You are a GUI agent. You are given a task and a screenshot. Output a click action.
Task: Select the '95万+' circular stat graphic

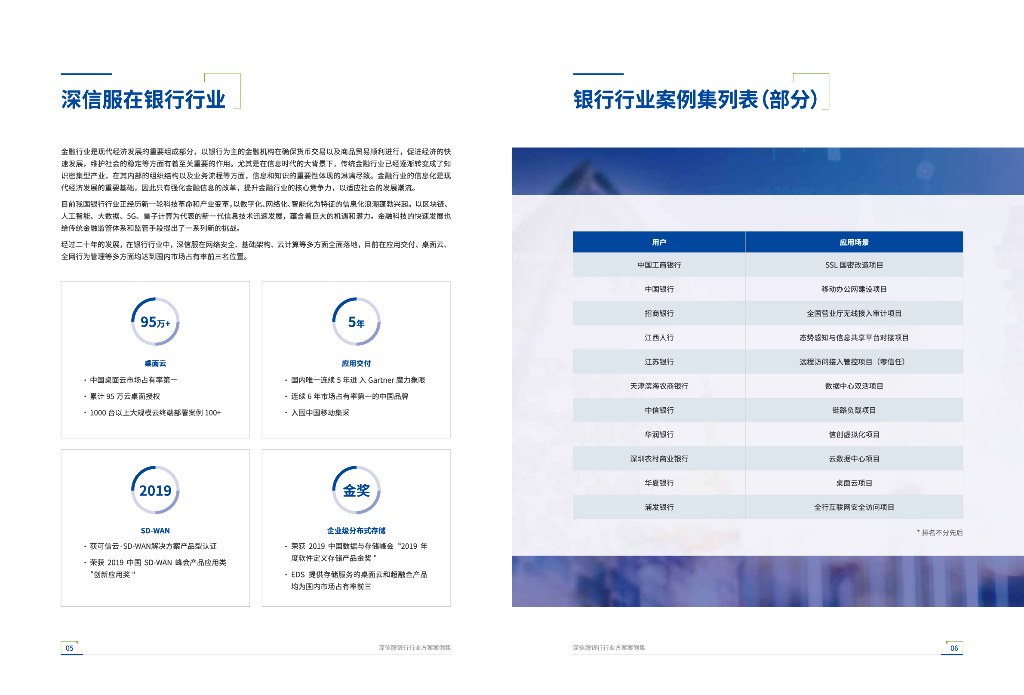[x=155, y=322]
